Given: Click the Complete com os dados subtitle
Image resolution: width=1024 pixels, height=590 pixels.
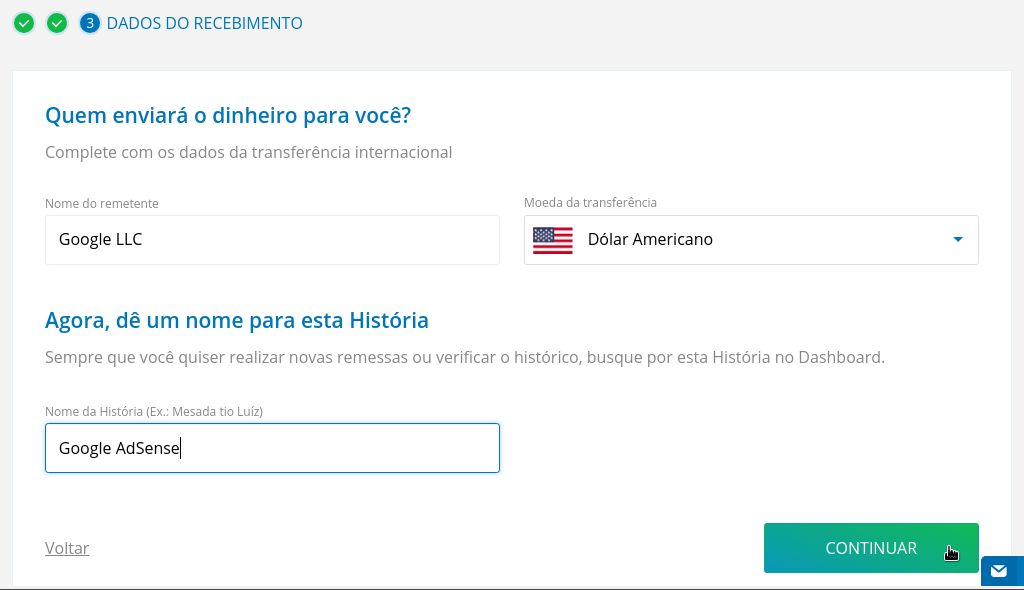Looking at the screenshot, I should (x=249, y=152).
